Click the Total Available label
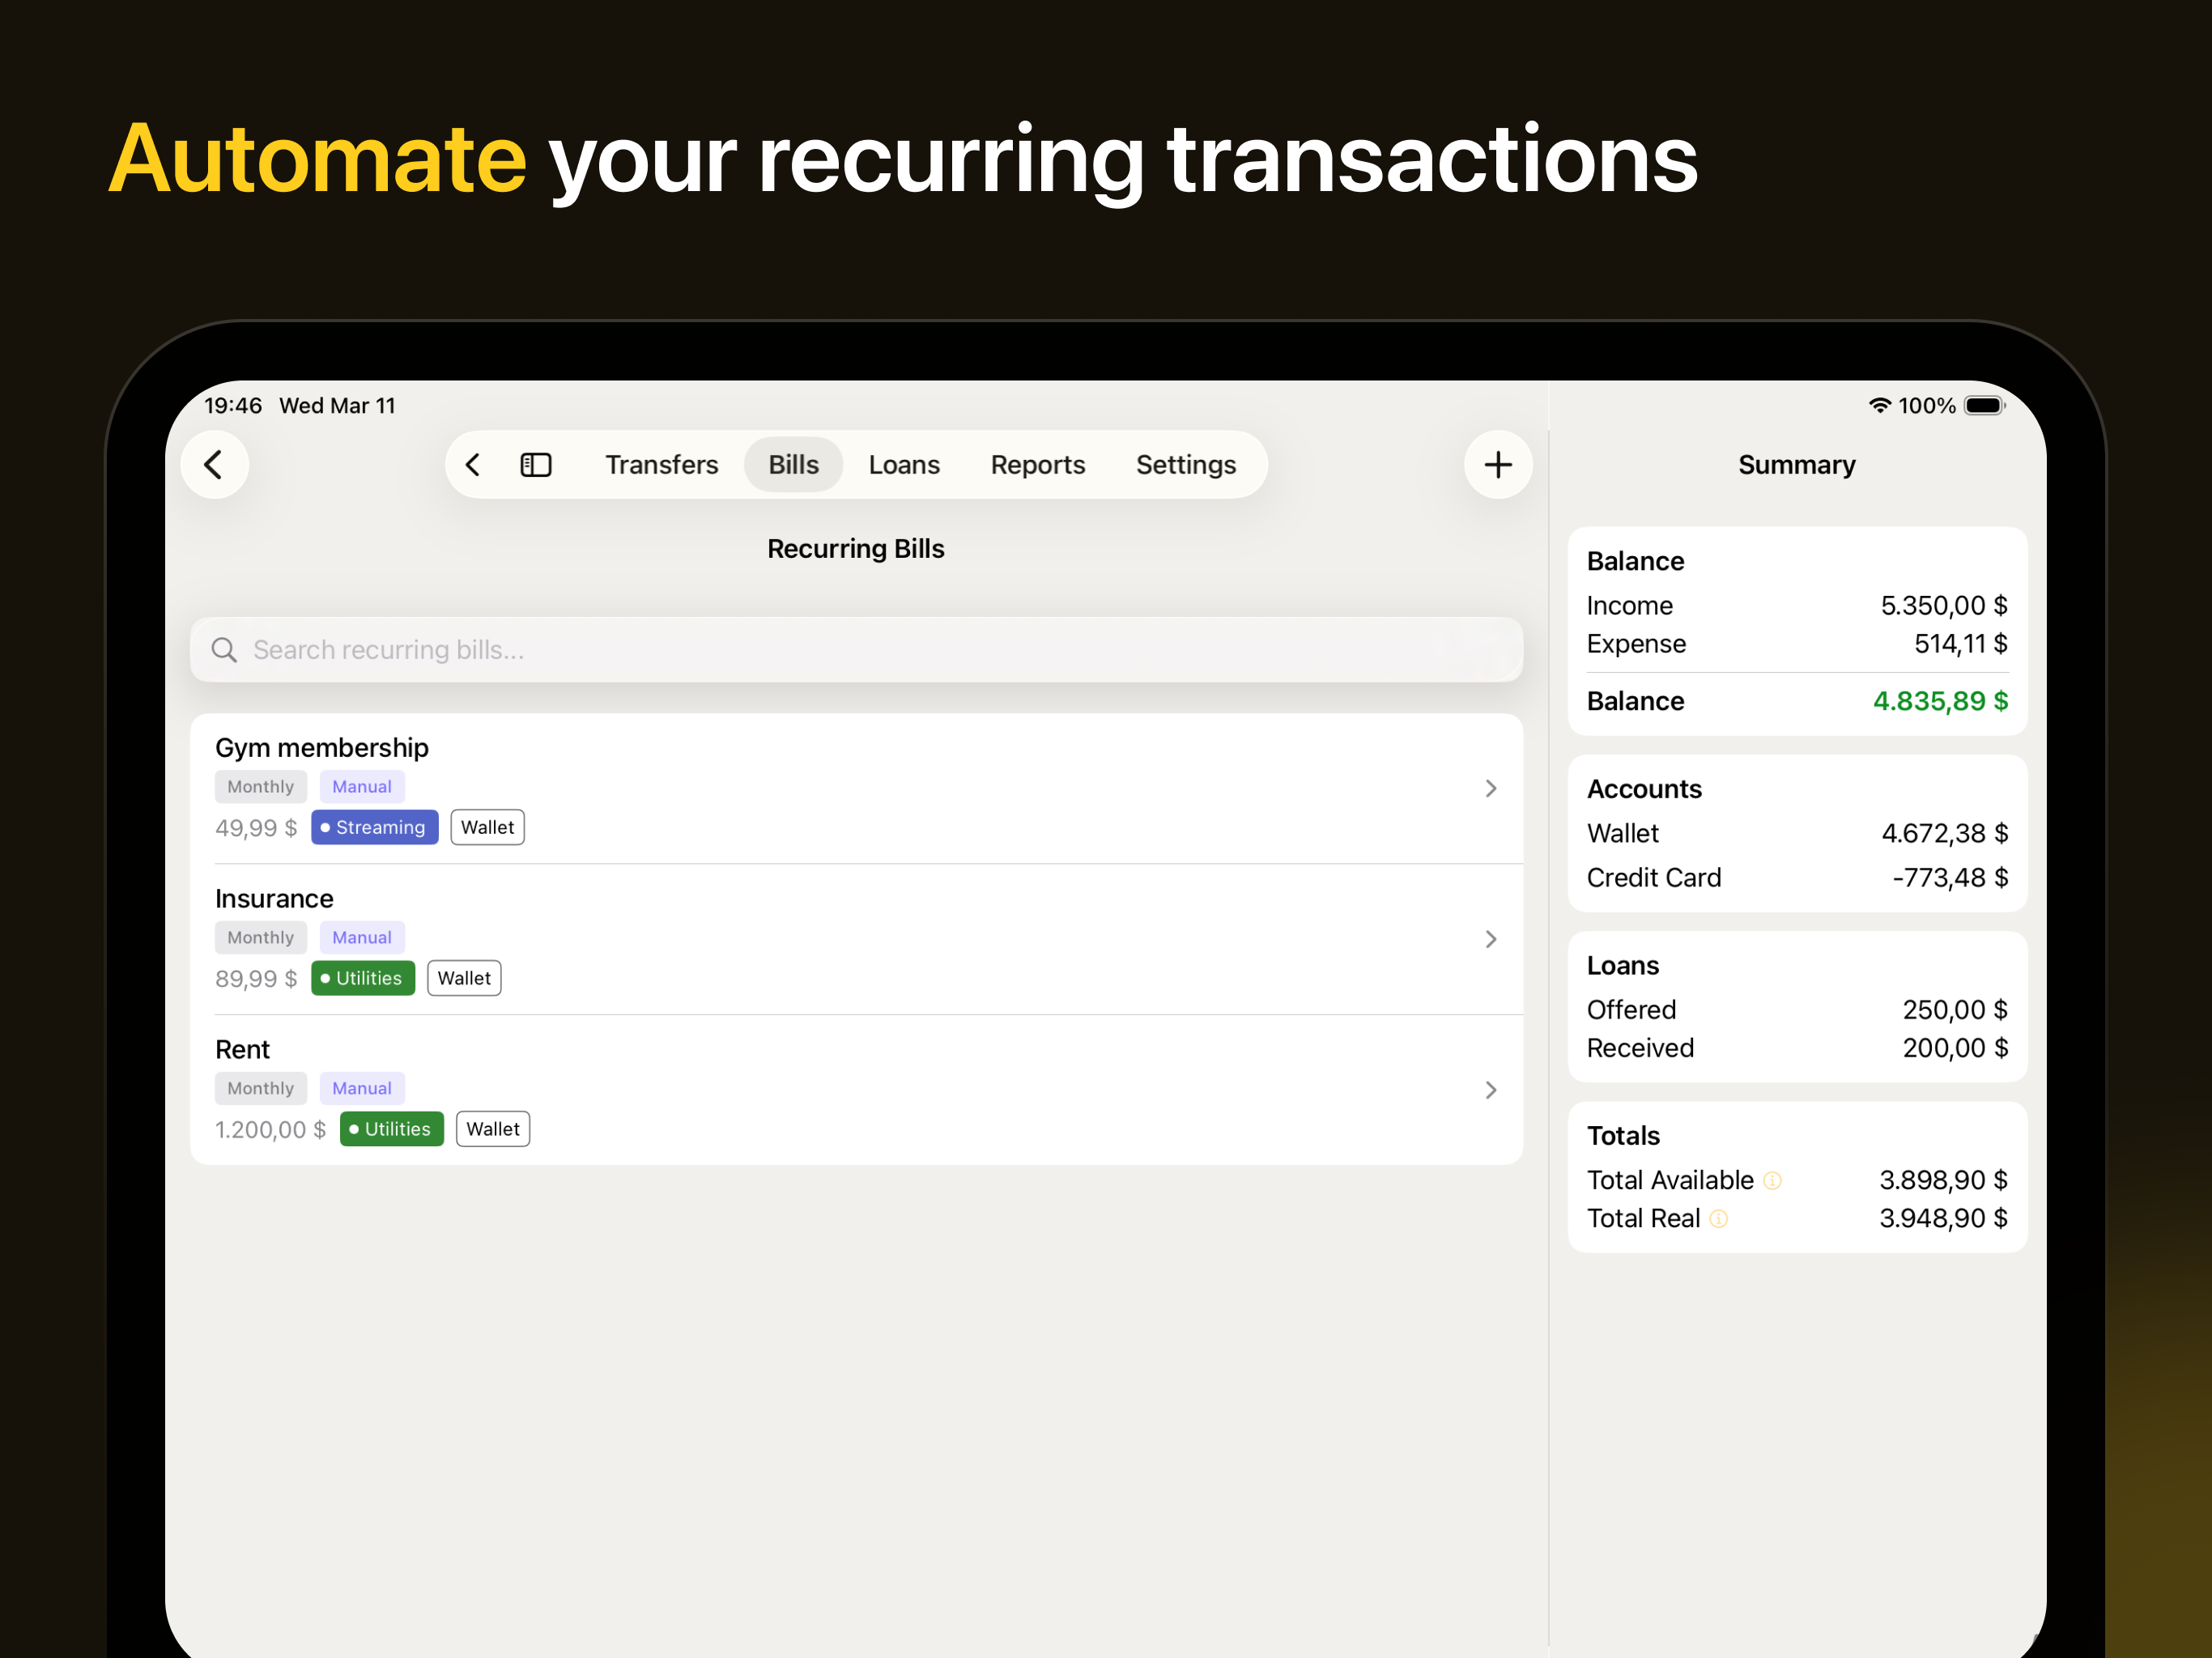 pyautogui.click(x=1670, y=1180)
